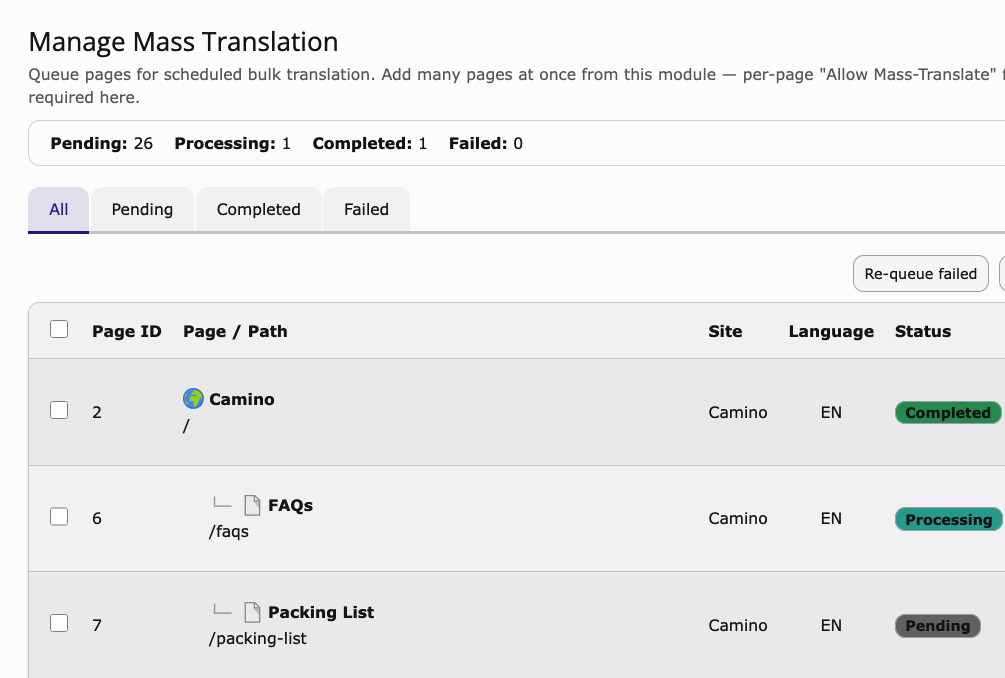Click the teal Processing status badge
This screenshot has width=1005, height=678.
(949, 520)
